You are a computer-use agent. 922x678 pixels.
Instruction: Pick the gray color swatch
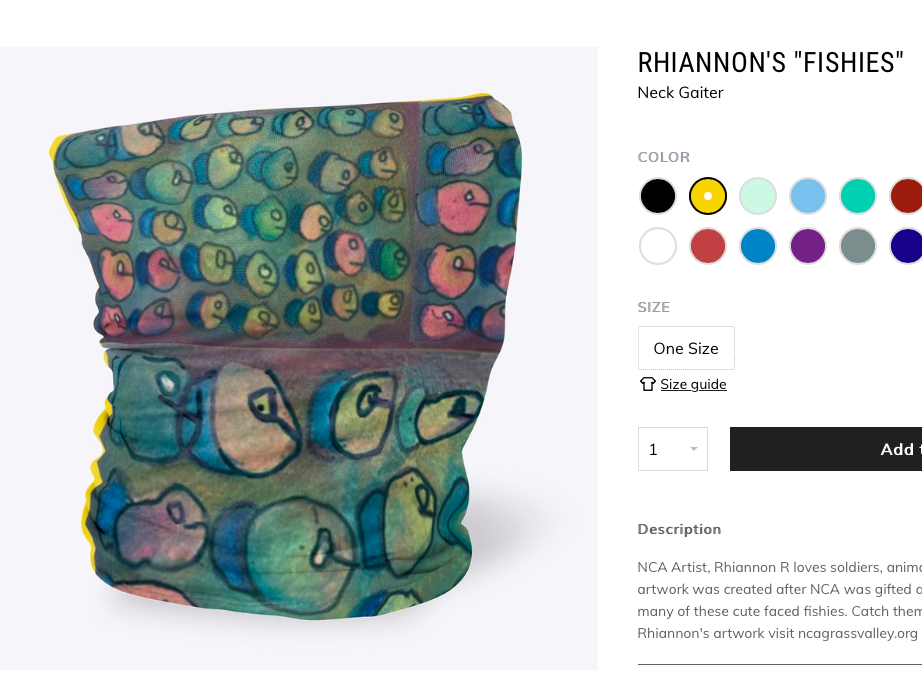[858, 246]
